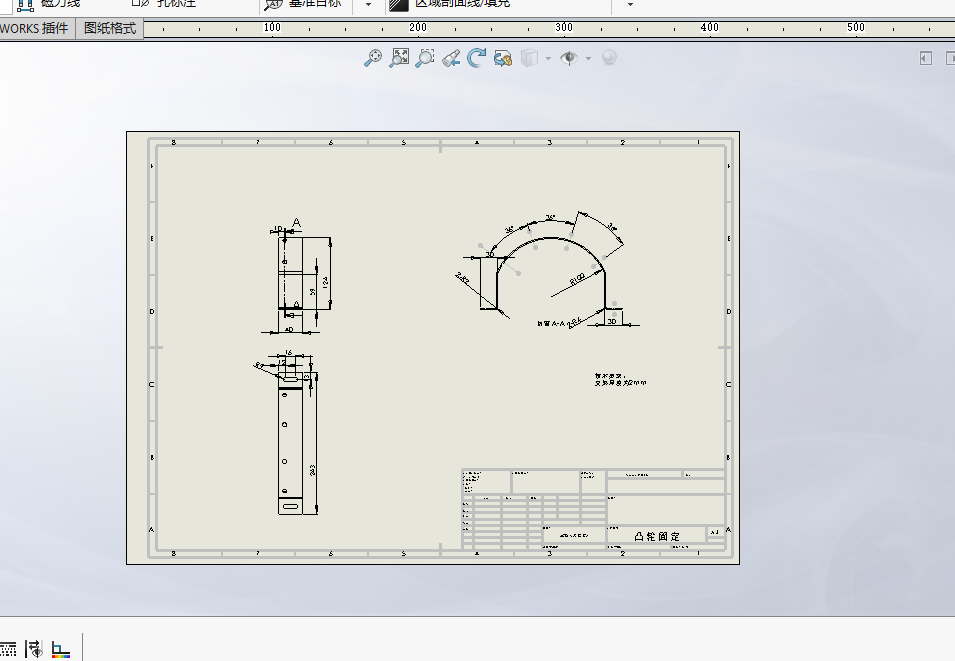Click the Display Style cube icon

[530, 58]
